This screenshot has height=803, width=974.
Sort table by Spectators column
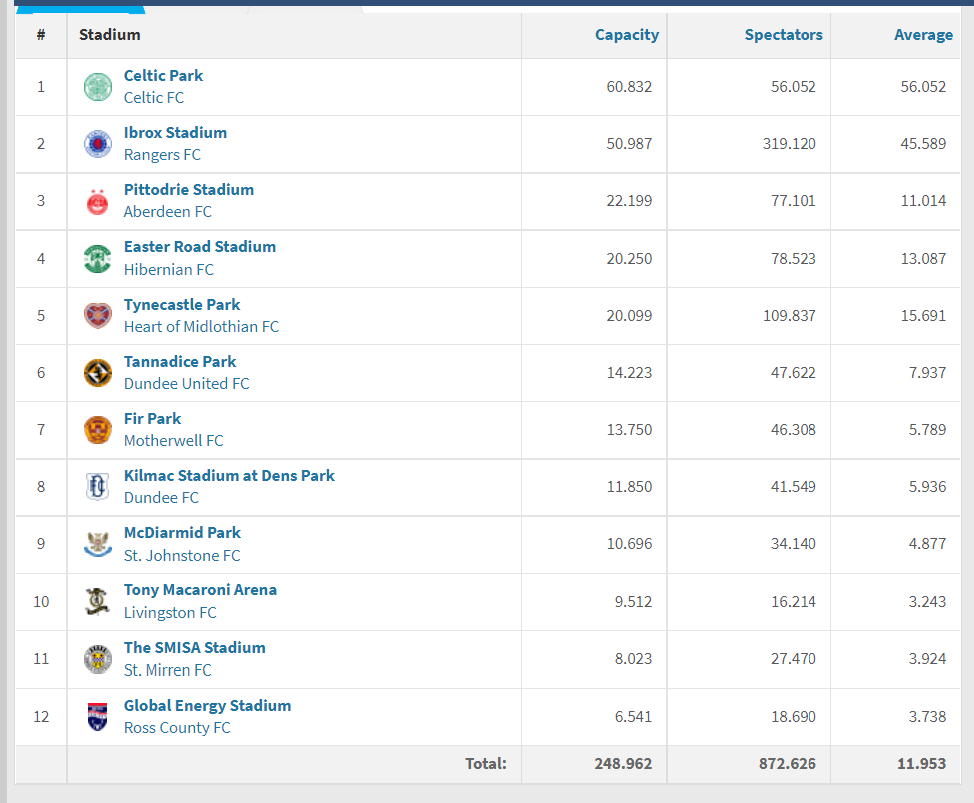(783, 35)
